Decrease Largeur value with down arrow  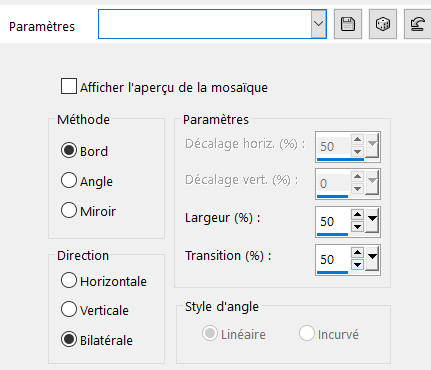tap(357, 227)
